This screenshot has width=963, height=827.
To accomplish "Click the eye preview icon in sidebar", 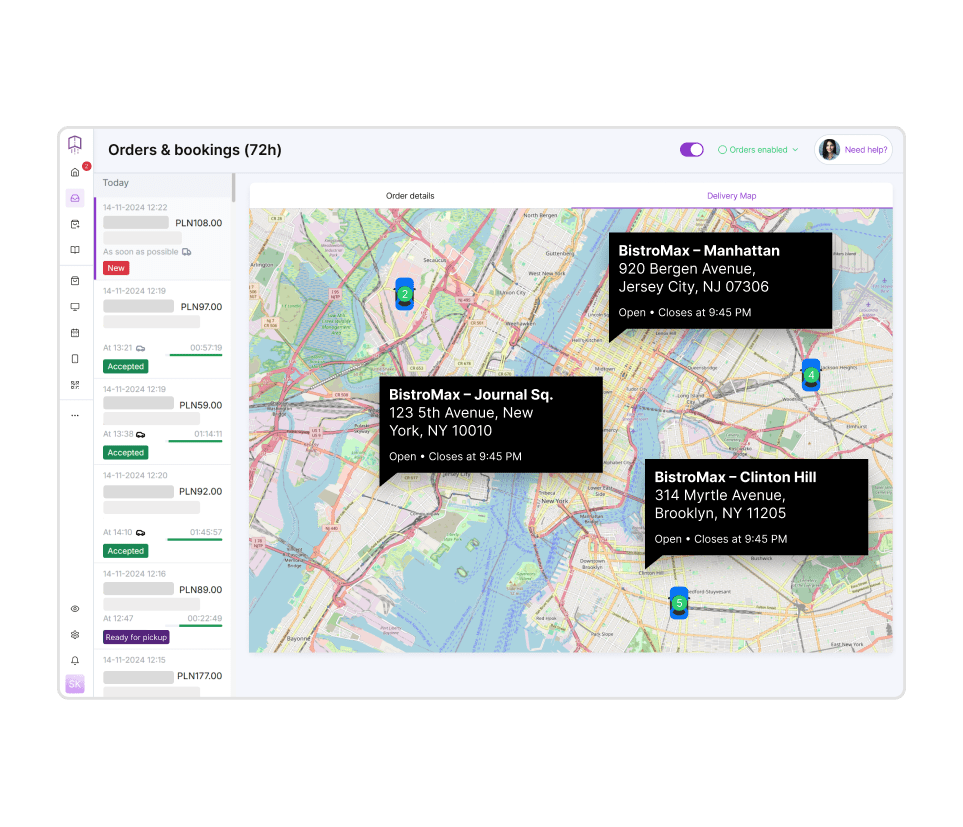I will (75, 609).
